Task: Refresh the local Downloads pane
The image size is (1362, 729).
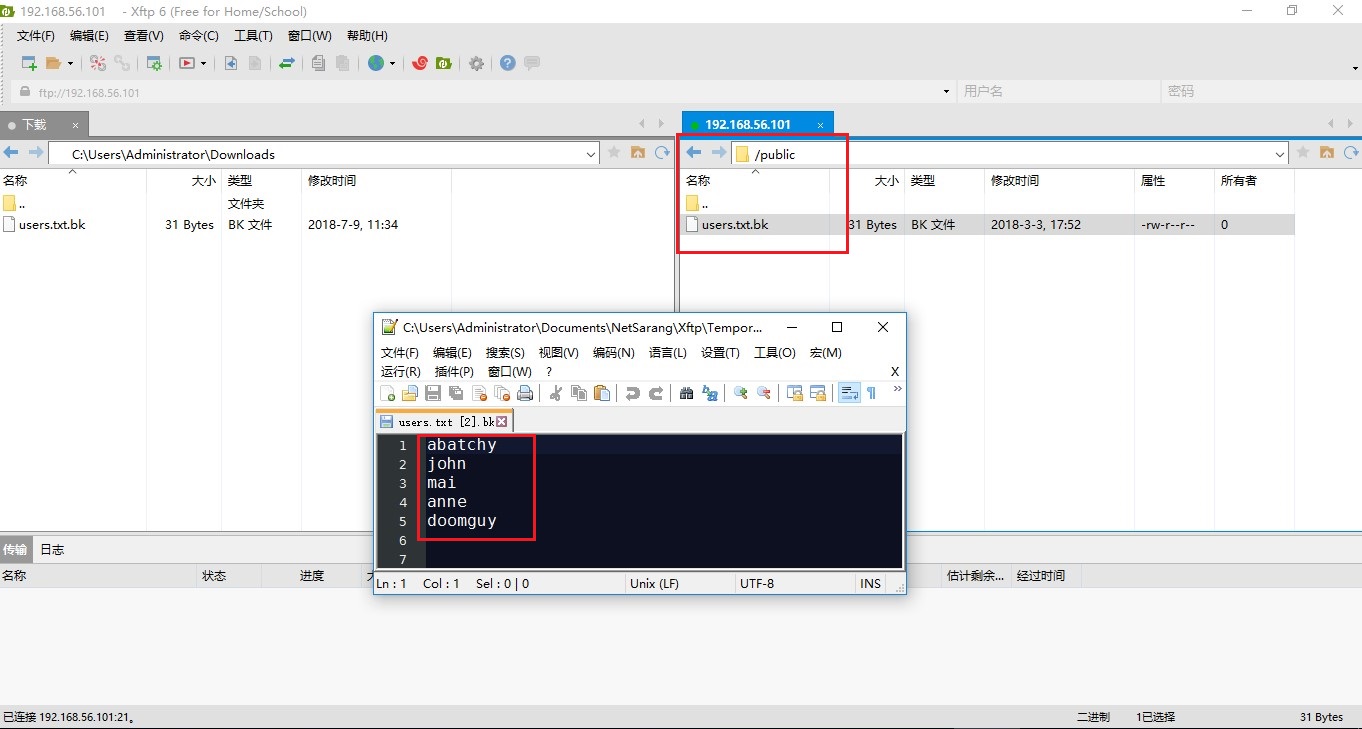Action: [662, 153]
